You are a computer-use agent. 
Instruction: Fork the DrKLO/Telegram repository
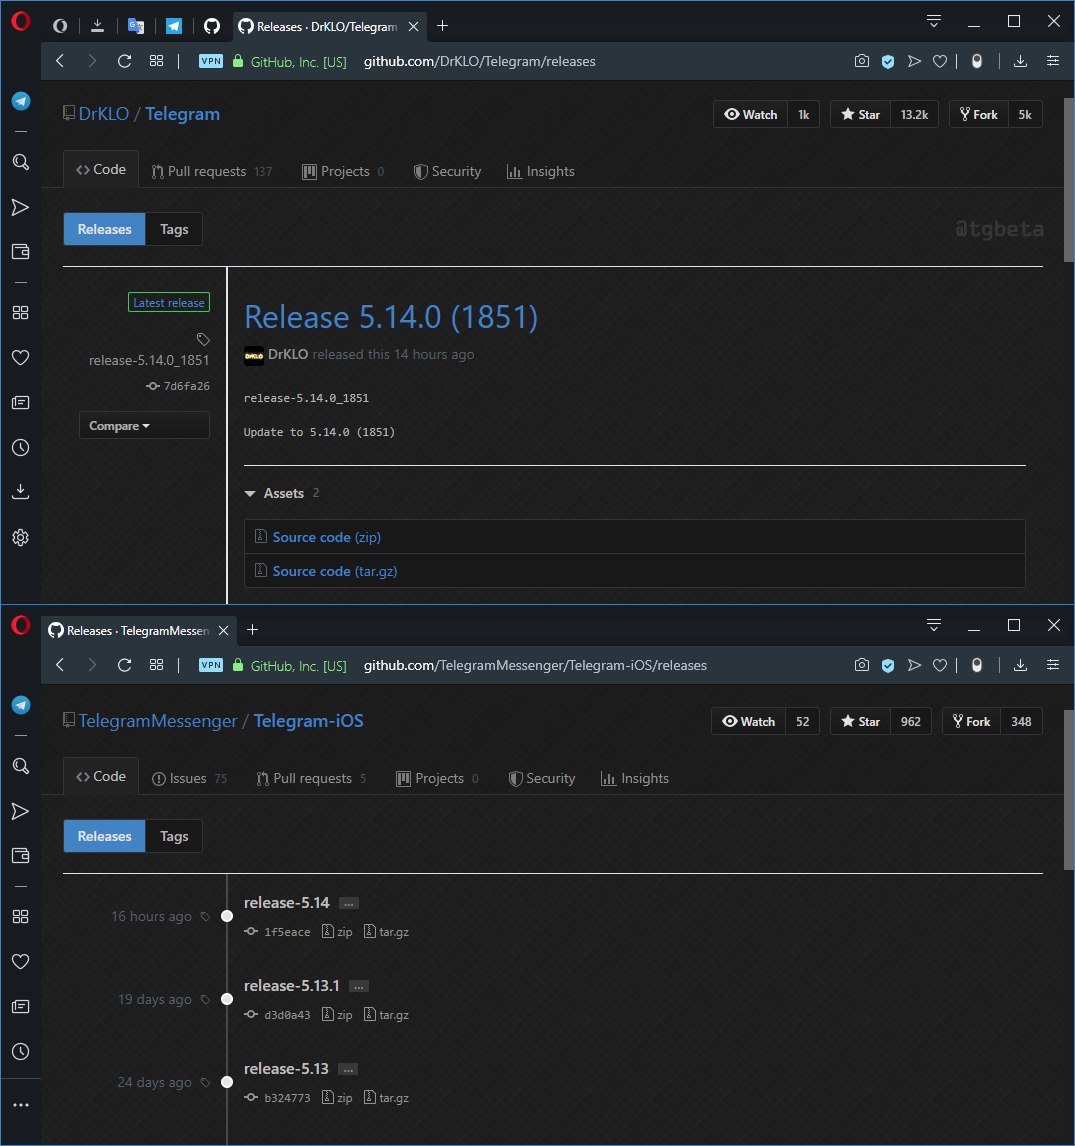pos(979,115)
